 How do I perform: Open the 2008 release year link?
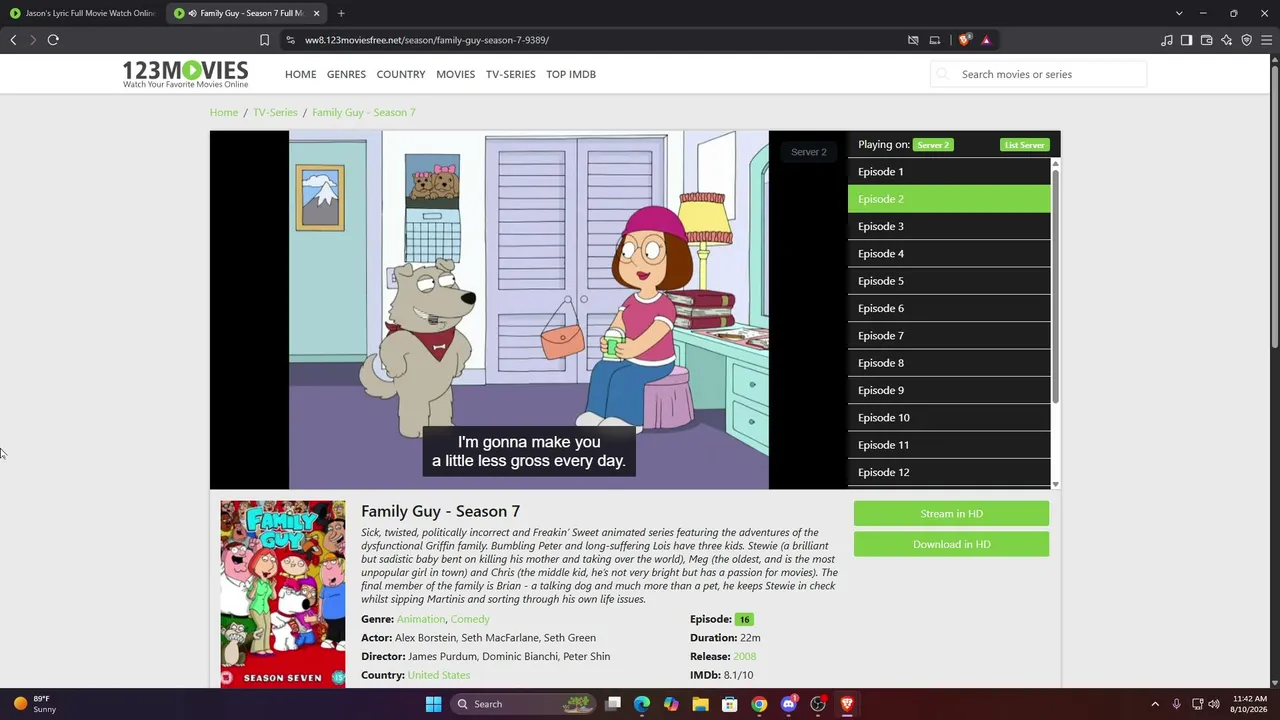[745, 656]
